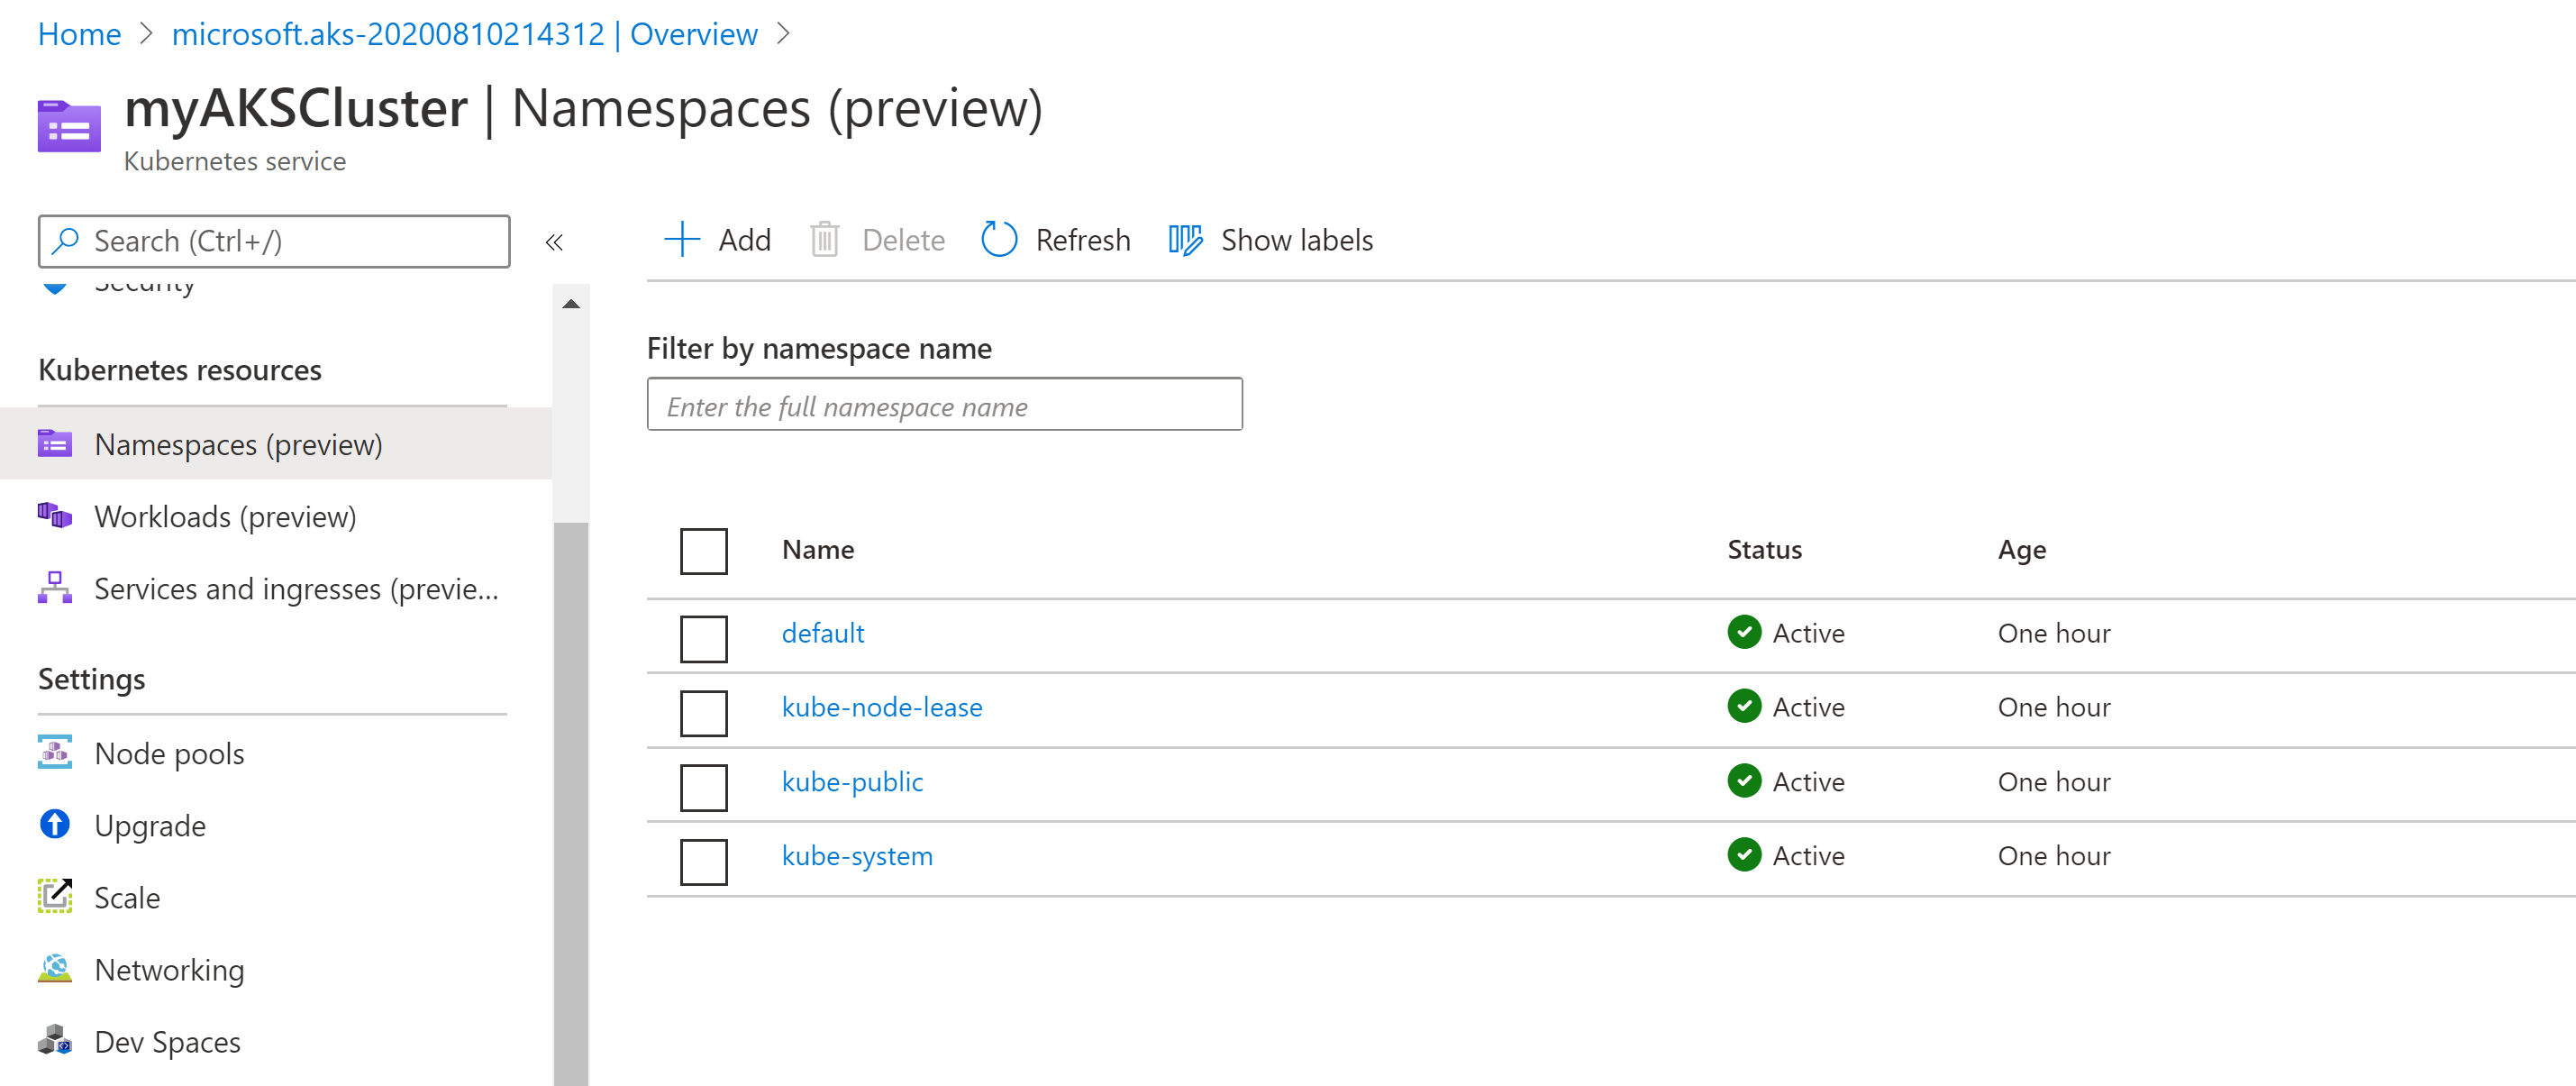This screenshot has width=2576, height=1086.
Task: Click the sidebar scrollbar thumb
Action: click(571, 803)
